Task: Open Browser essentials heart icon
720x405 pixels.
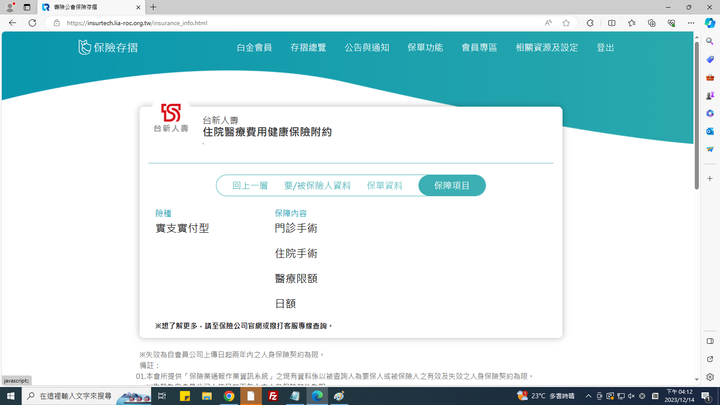Action: click(671, 23)
